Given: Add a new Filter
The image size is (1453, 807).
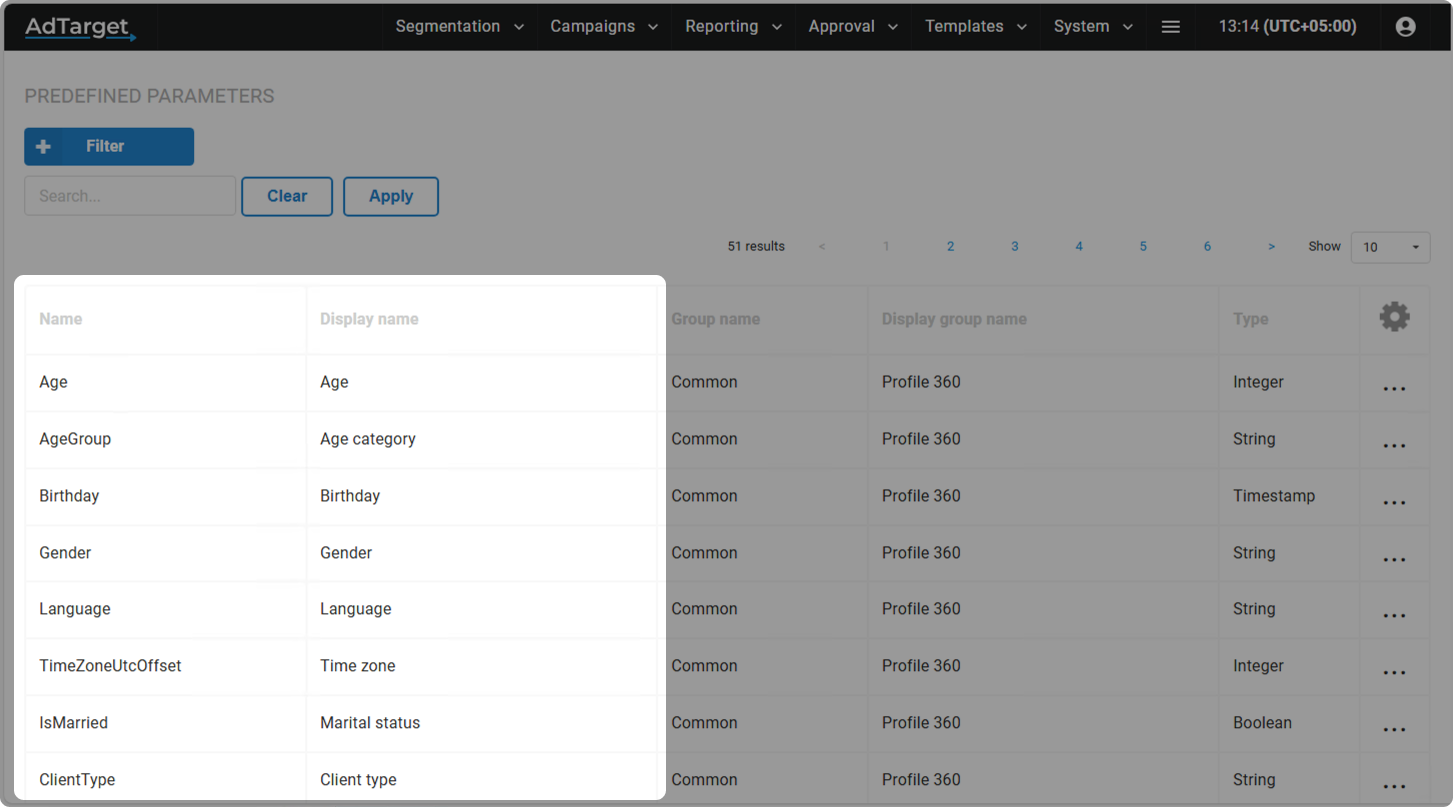Looking at the screenshot, I should pos(109,146).
